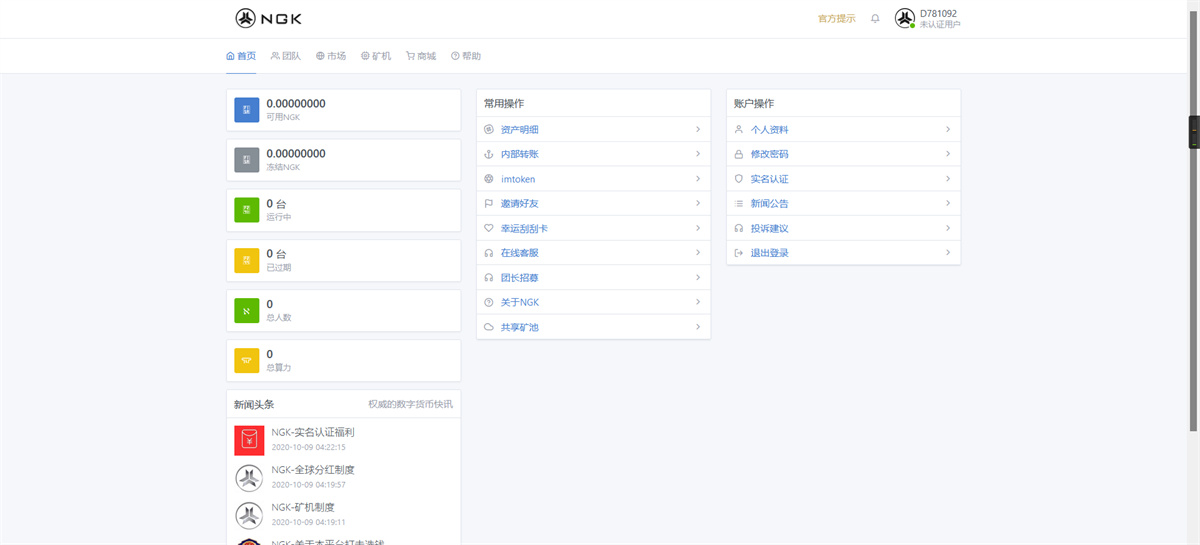
Task: Expand the 资产明细 row chevron
Action: coord(697,129)
